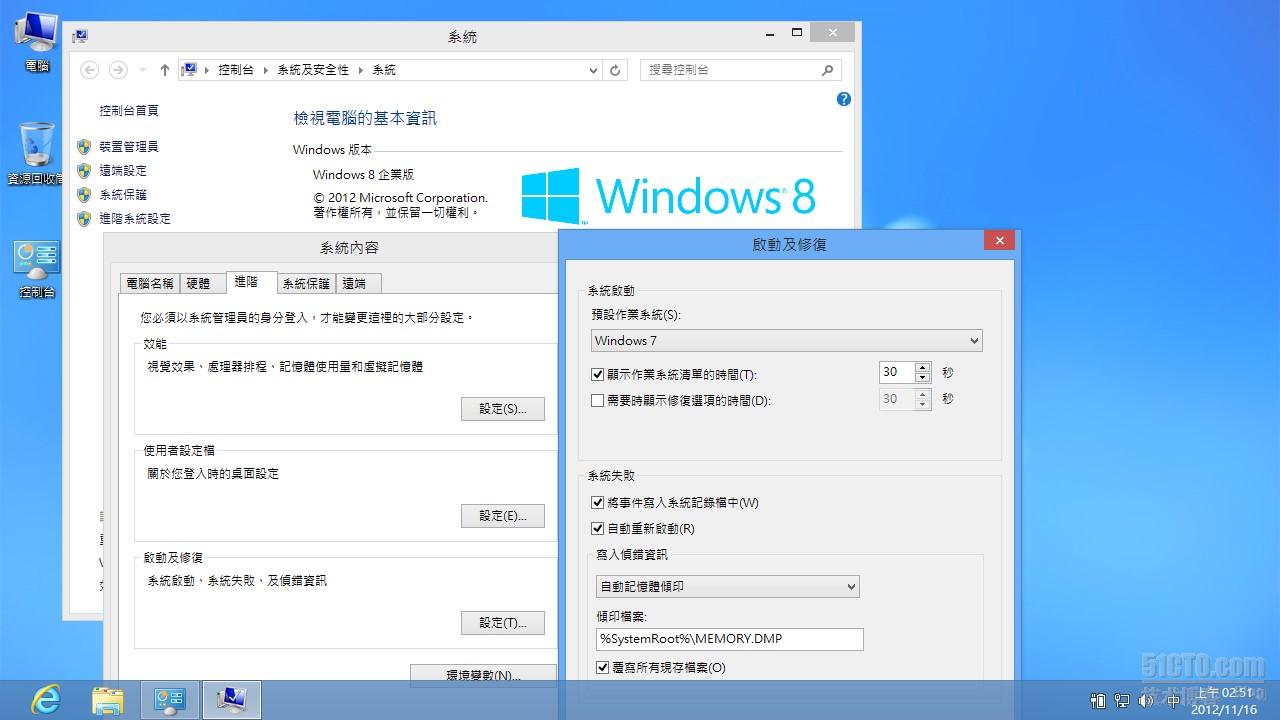Click the power plug battery tray icon

pos(1098,701)
